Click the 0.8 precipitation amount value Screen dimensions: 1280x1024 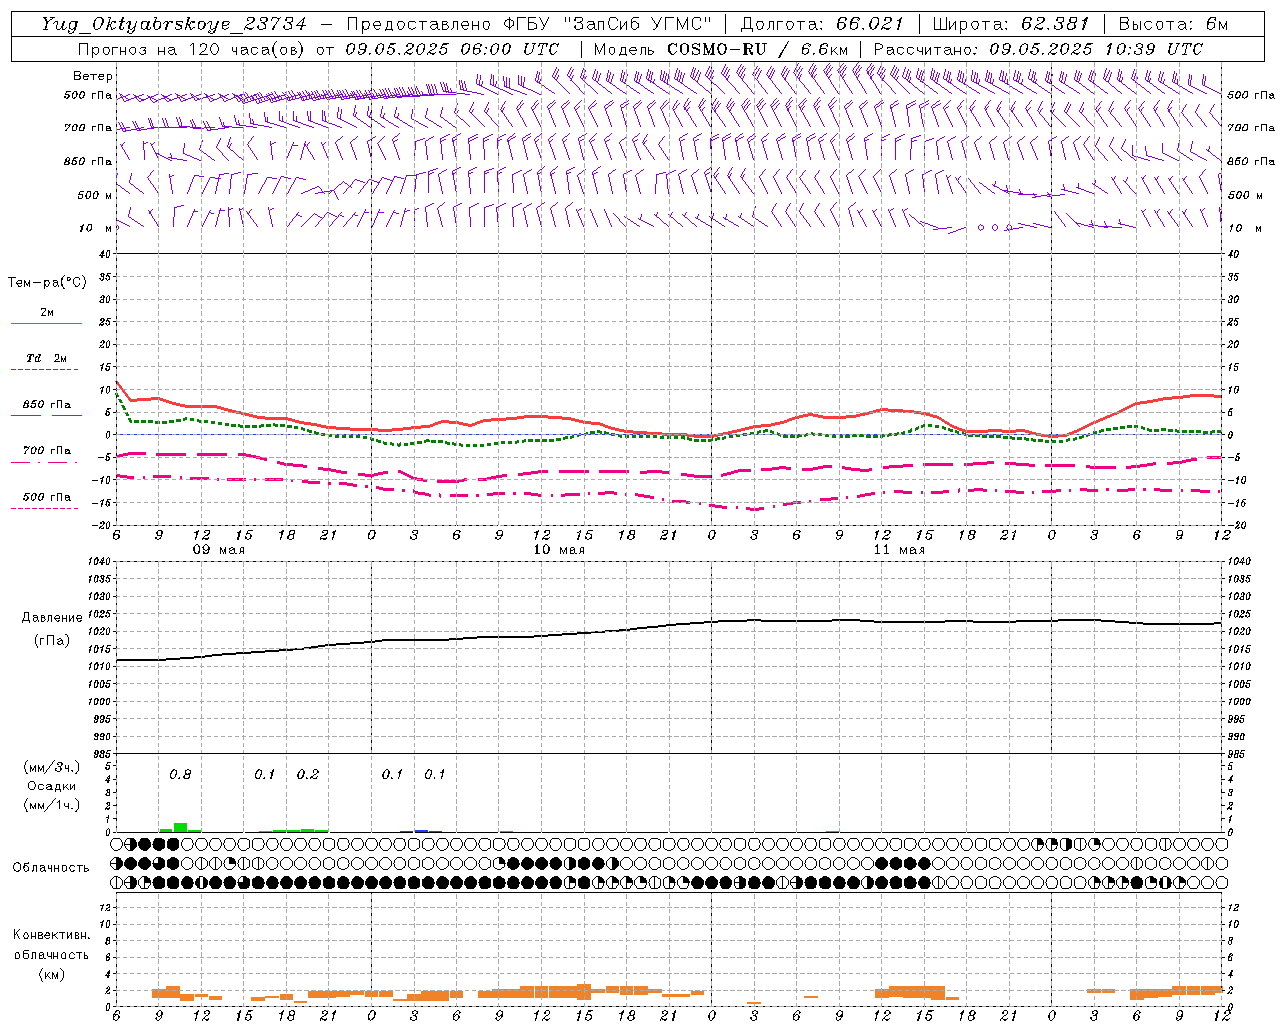(180, 775)
